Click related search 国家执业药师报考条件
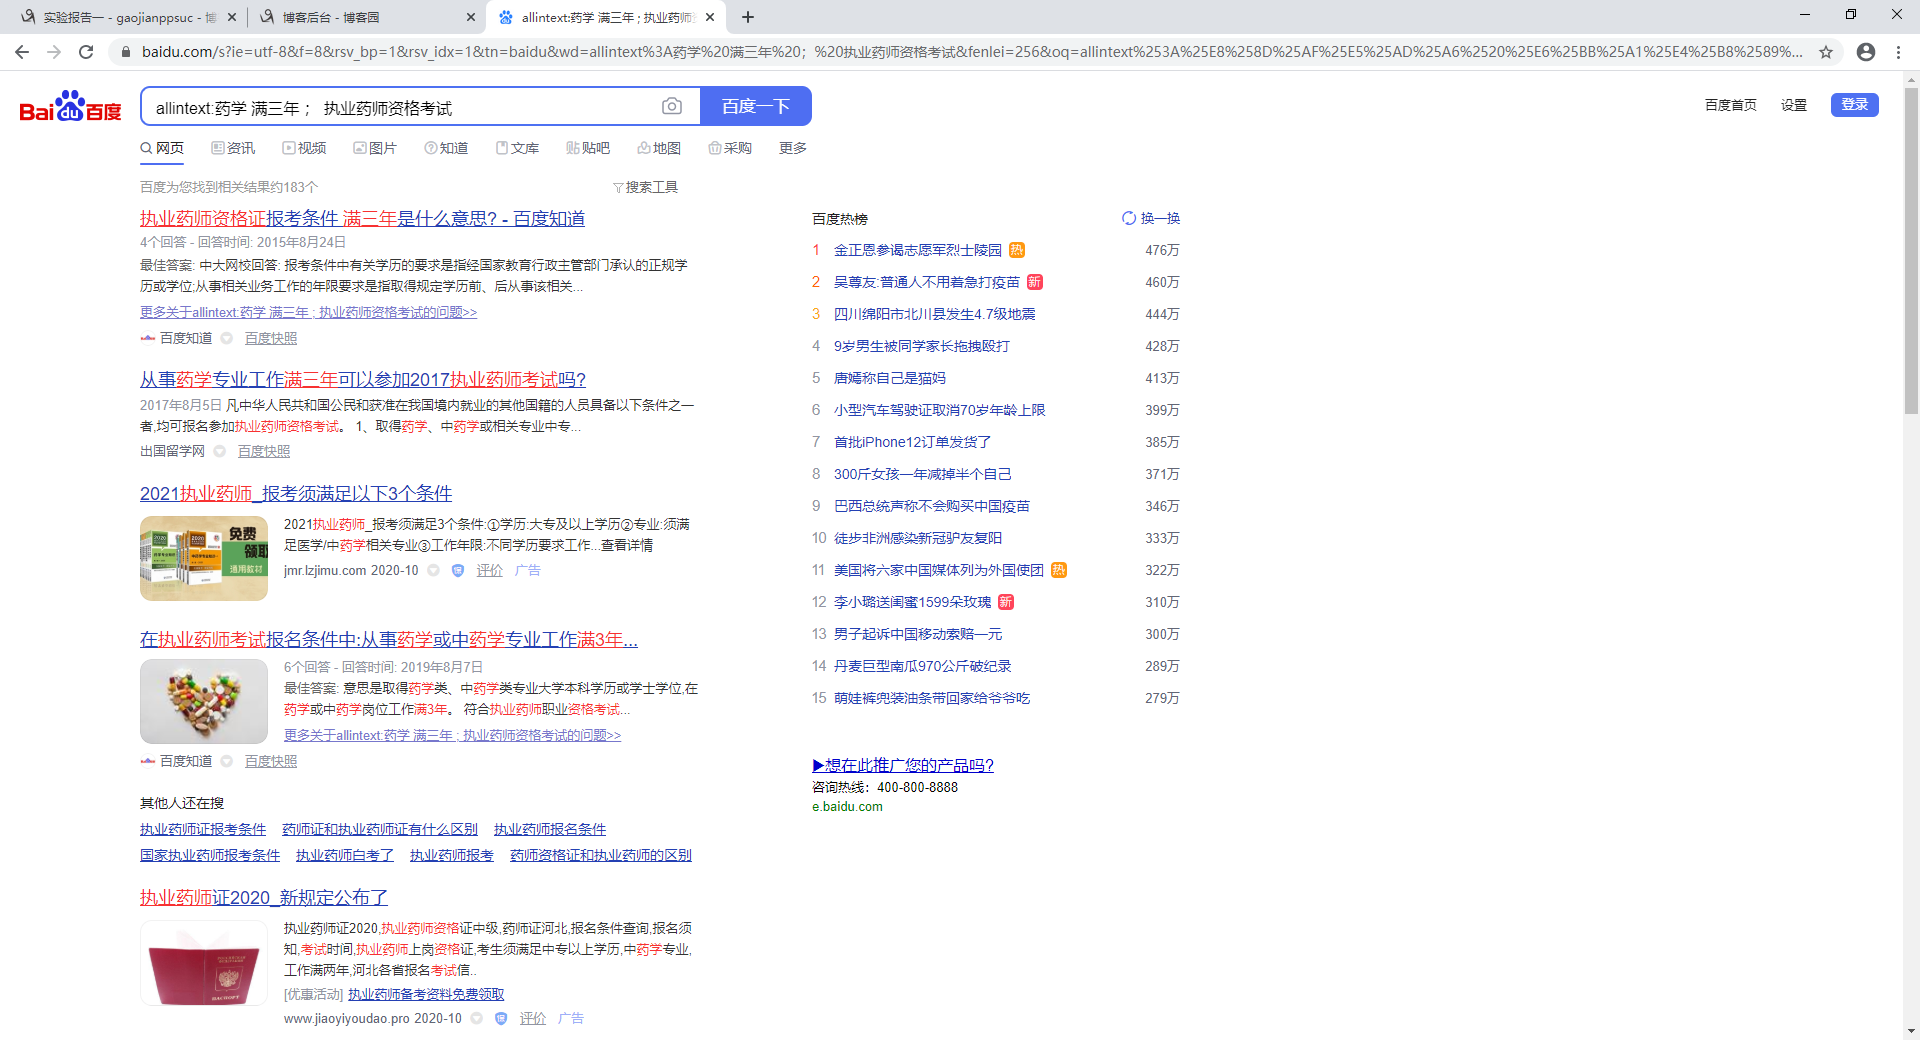 (210, 856)
